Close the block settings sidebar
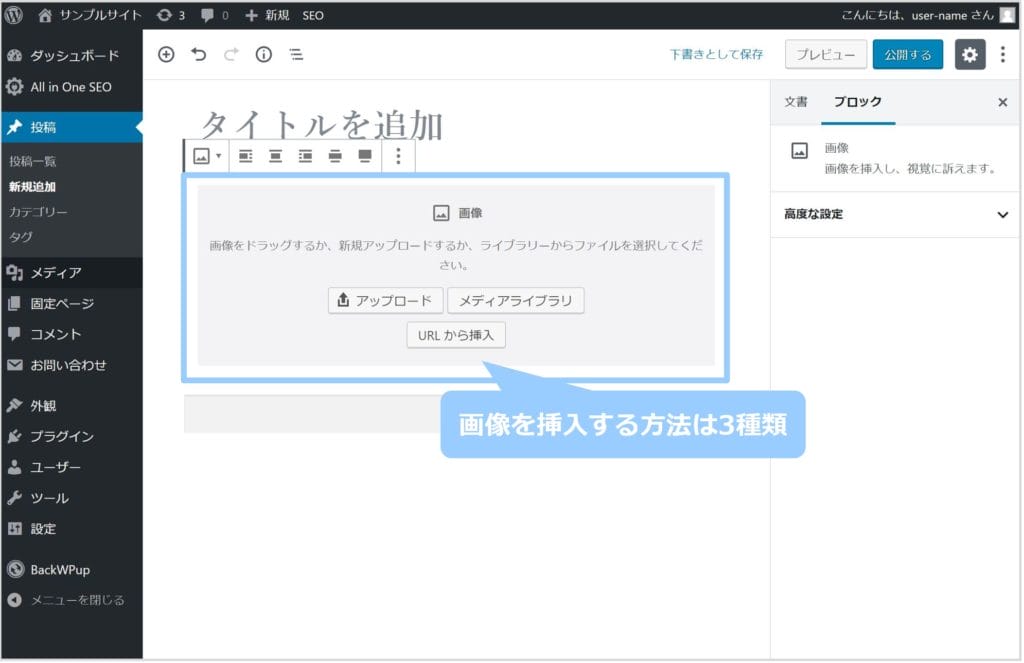 1002,102
